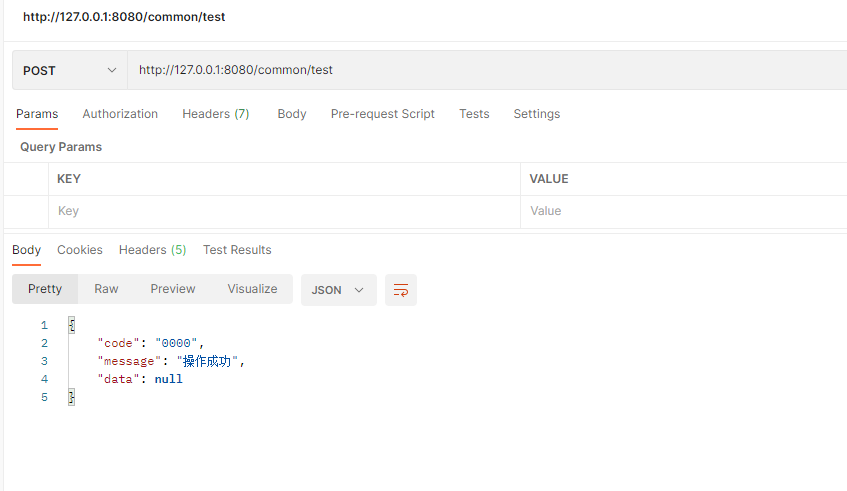Select the Raw view button

coord(106,289)
